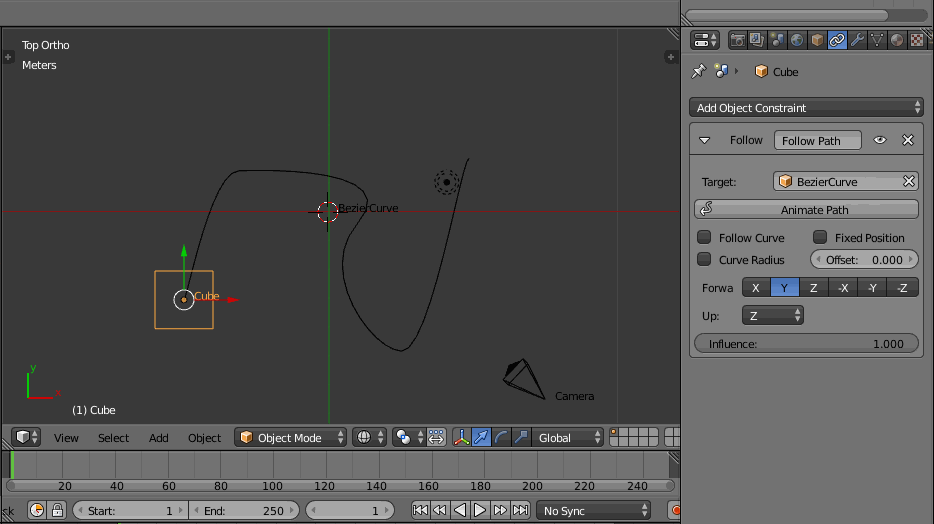Open the Add Object Constraint dropdown
This screenshot has width=934, height=524.
point(806,108)
